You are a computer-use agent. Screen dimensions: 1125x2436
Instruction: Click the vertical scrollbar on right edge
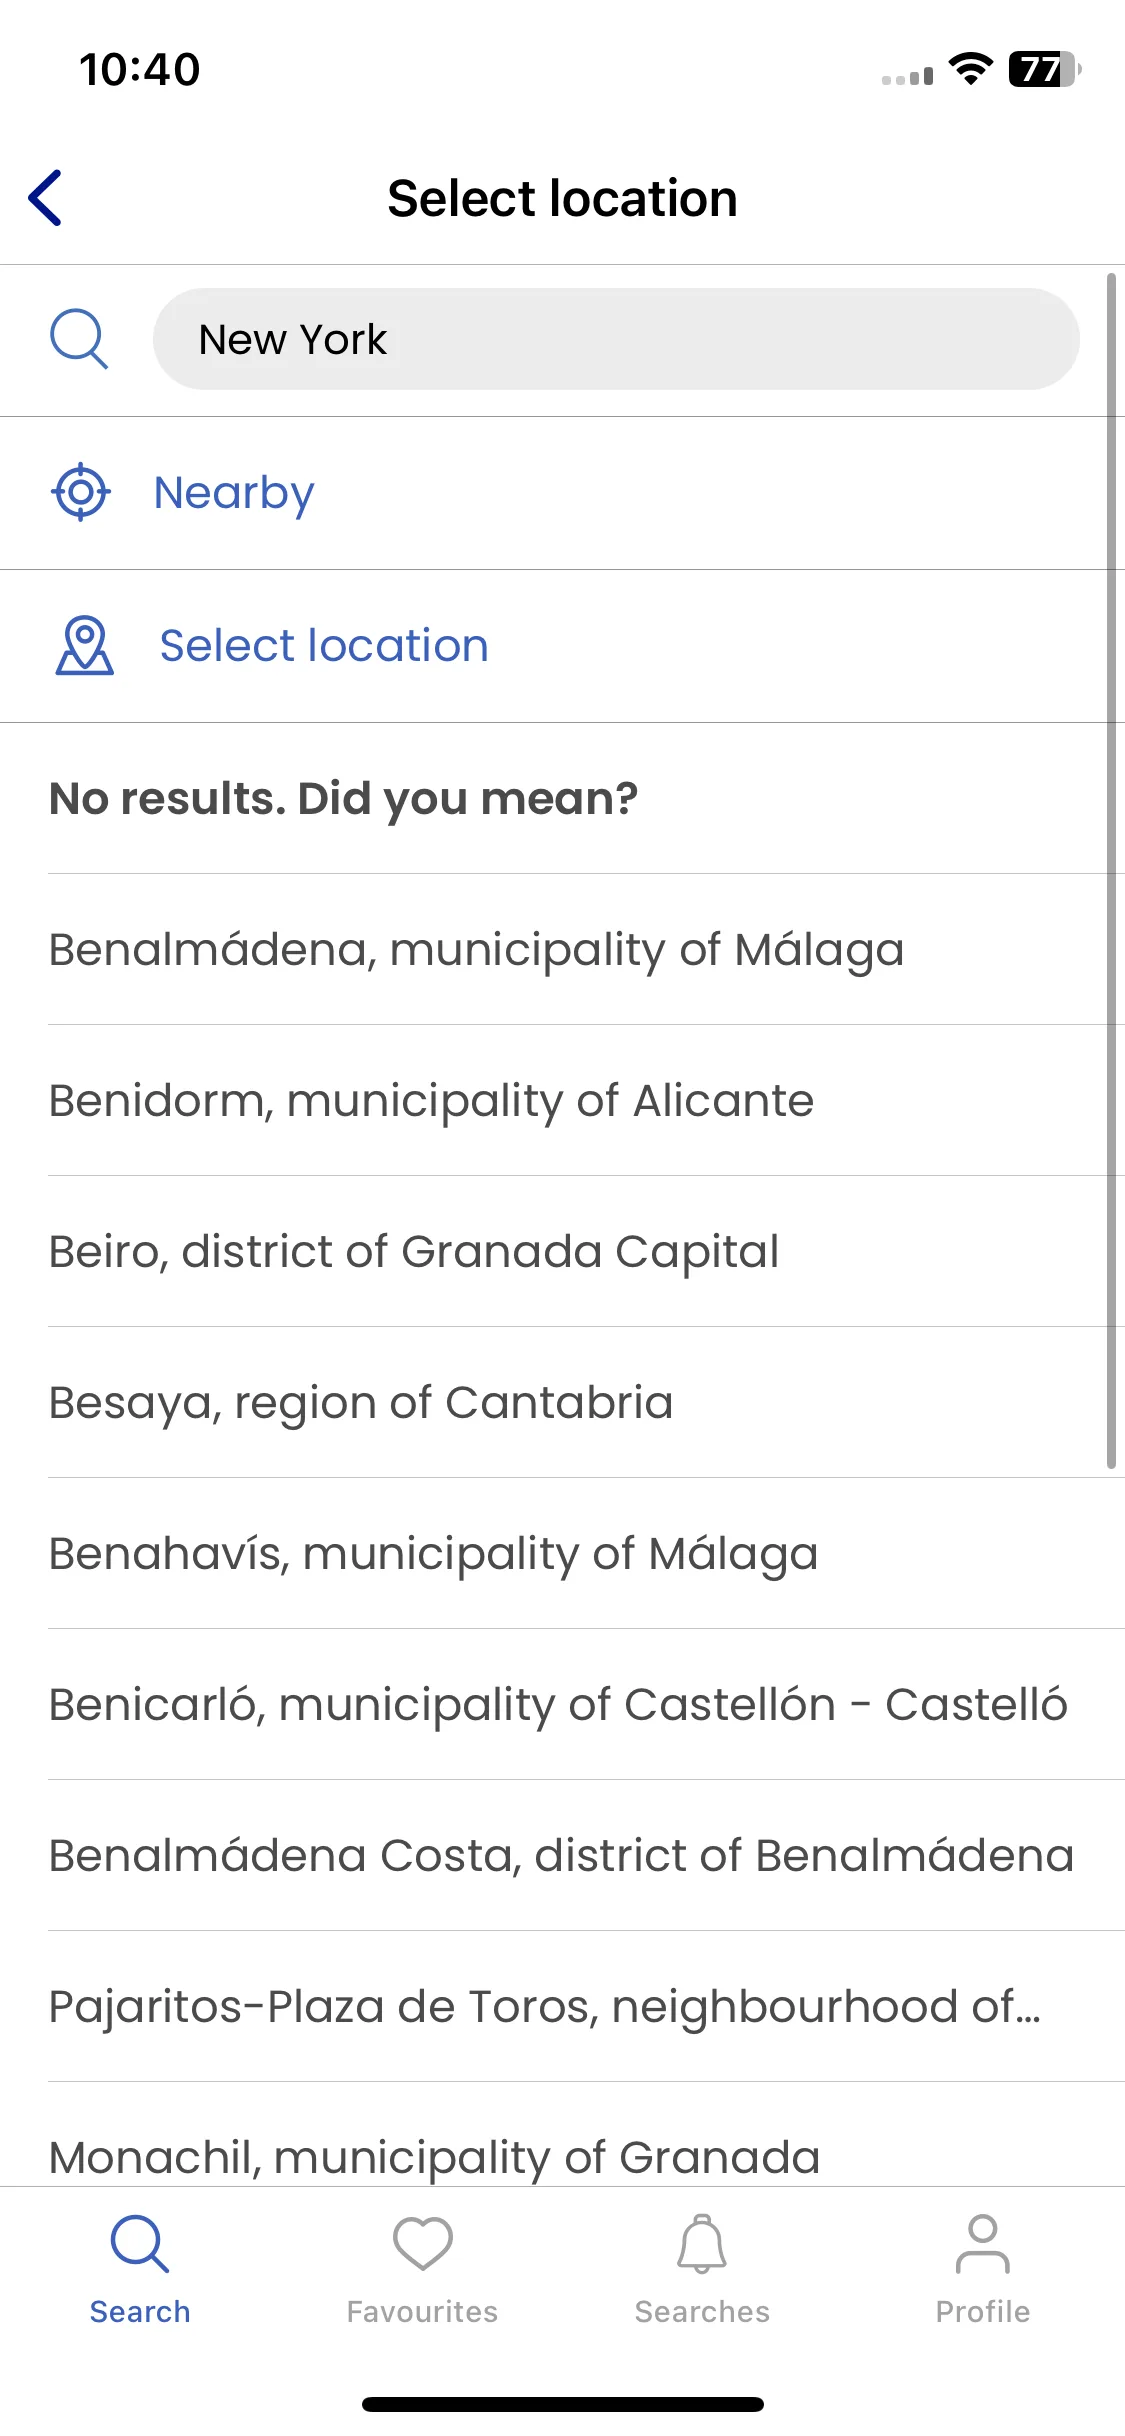pos(1111,870)
